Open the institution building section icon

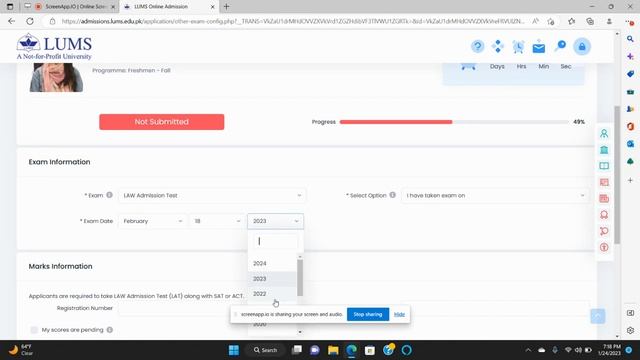604,150
